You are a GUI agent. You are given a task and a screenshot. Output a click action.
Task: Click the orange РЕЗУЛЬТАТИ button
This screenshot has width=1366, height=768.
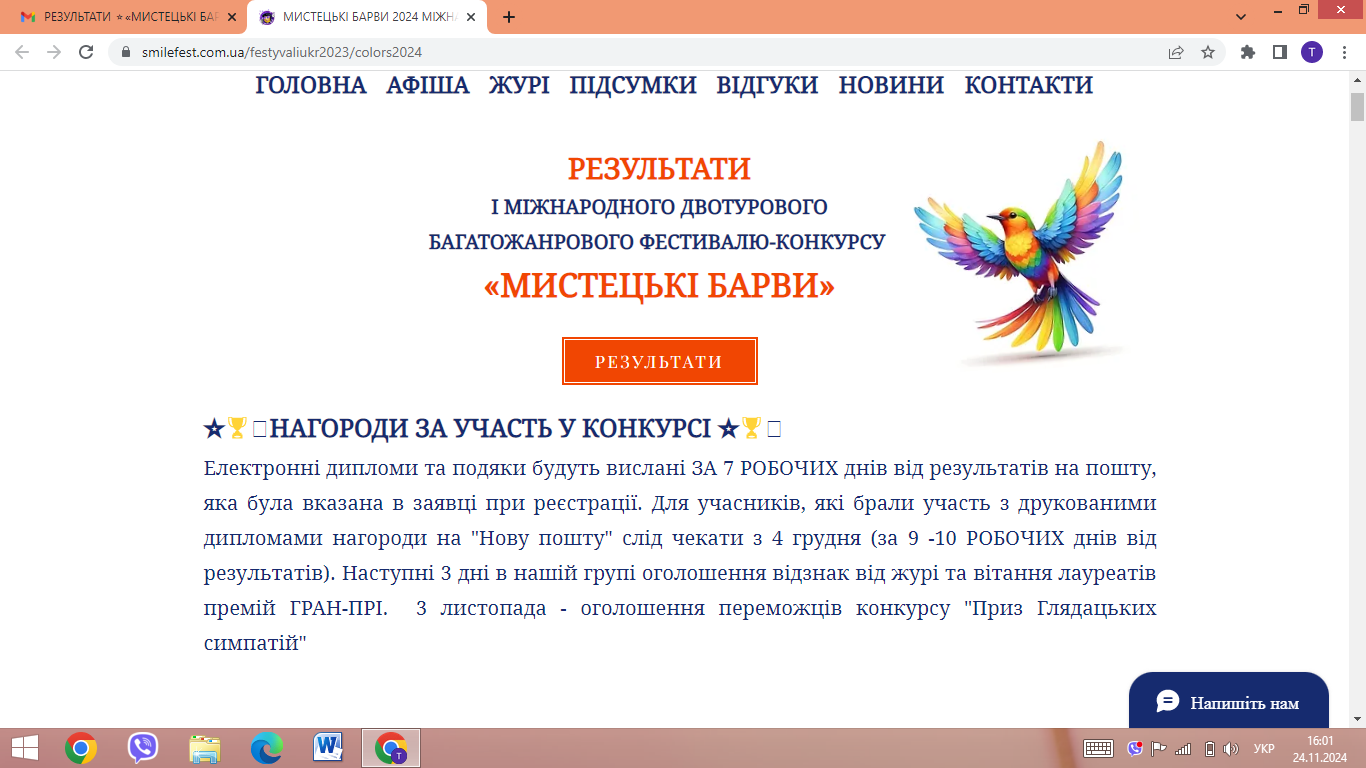click(659, 361)
